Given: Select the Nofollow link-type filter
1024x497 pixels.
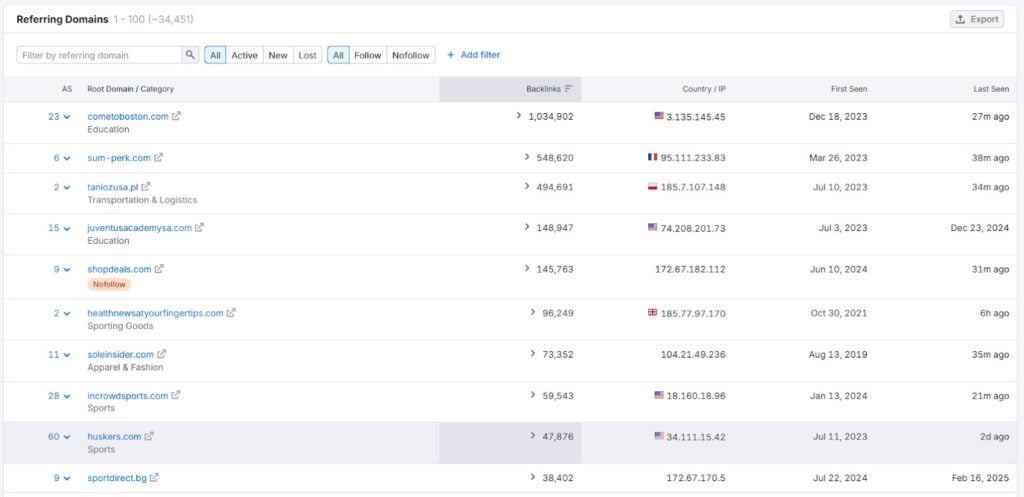Looking at the screenshot, I should 411,55.
